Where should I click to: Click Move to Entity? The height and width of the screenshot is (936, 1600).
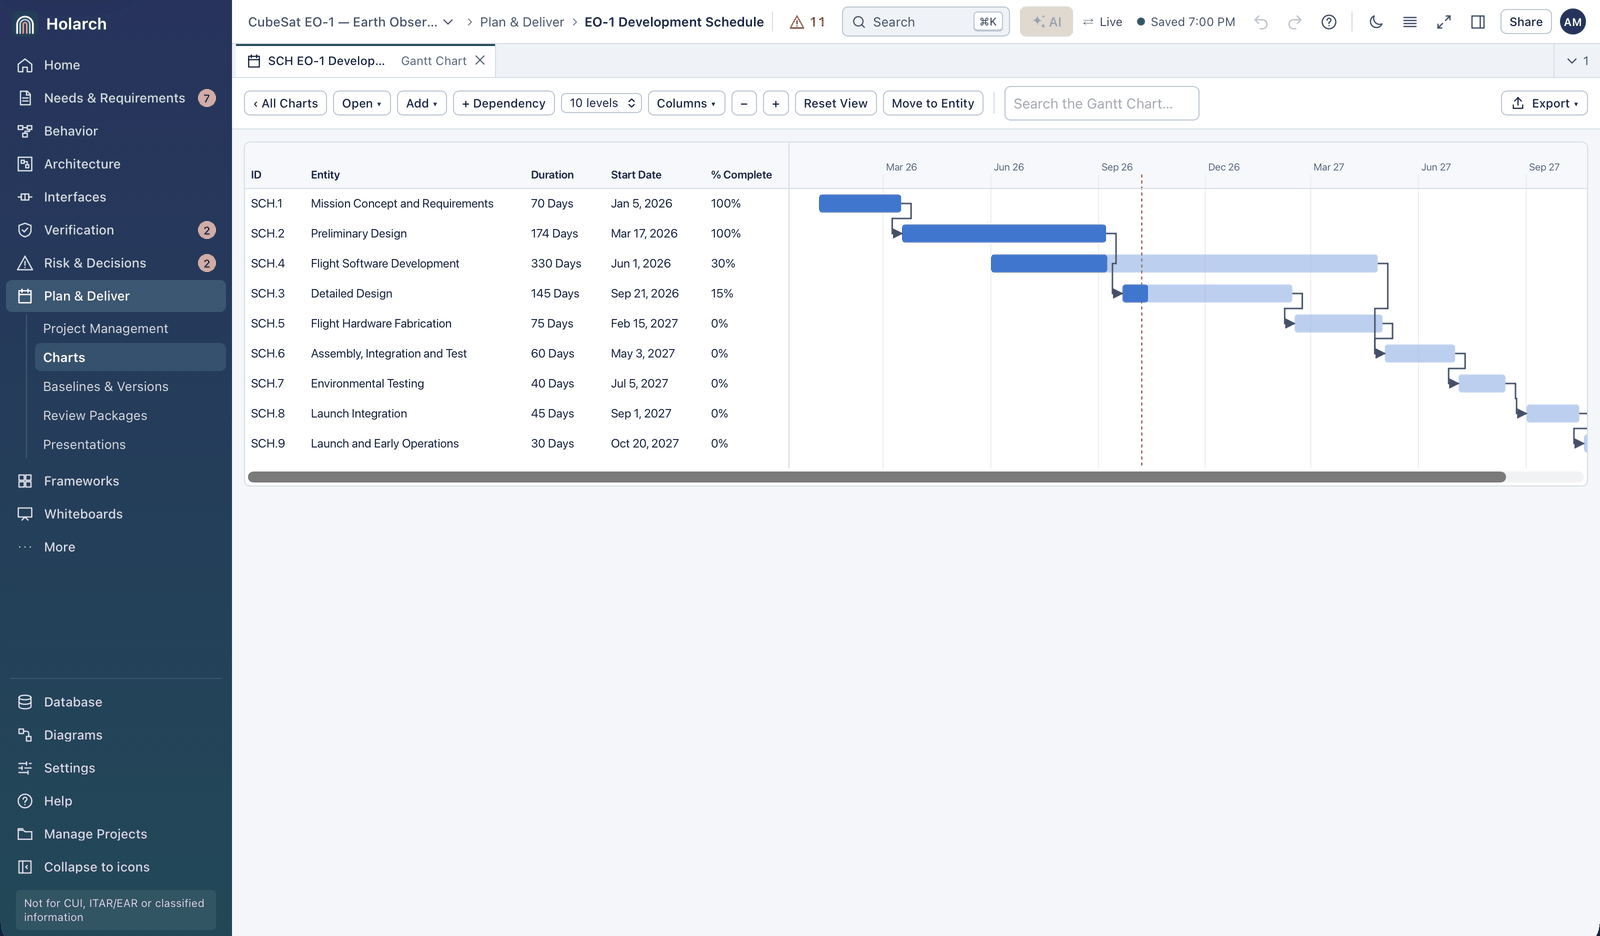coord(933,103)
